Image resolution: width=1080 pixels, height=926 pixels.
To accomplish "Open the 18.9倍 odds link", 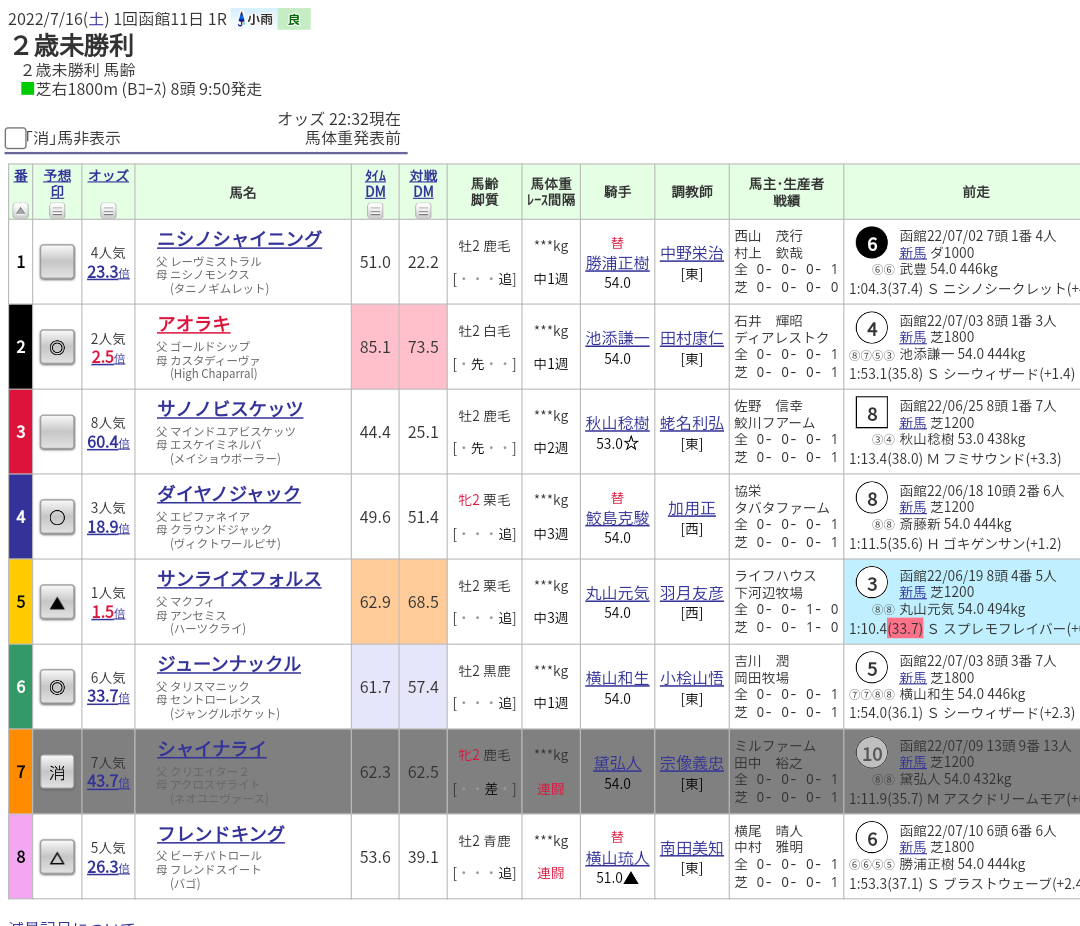I will pyautogui.click(x=108, y=527).
